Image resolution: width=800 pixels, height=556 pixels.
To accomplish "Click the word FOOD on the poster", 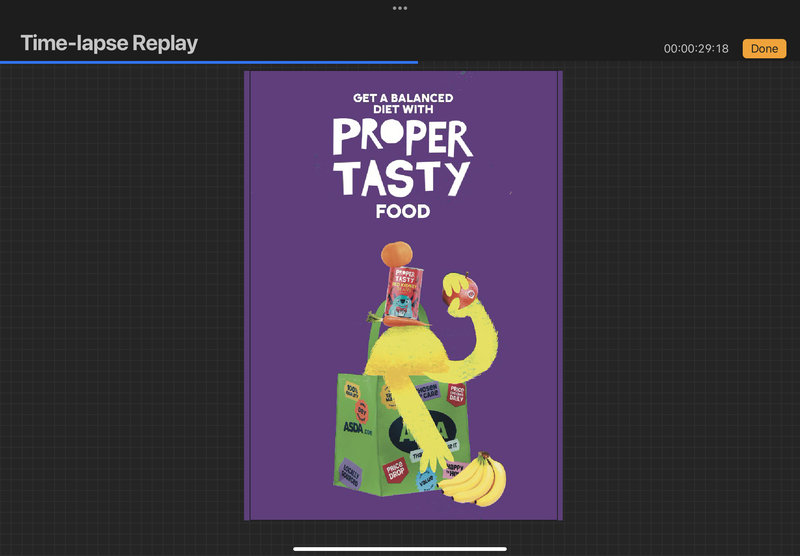I will (x=403, y=211).
